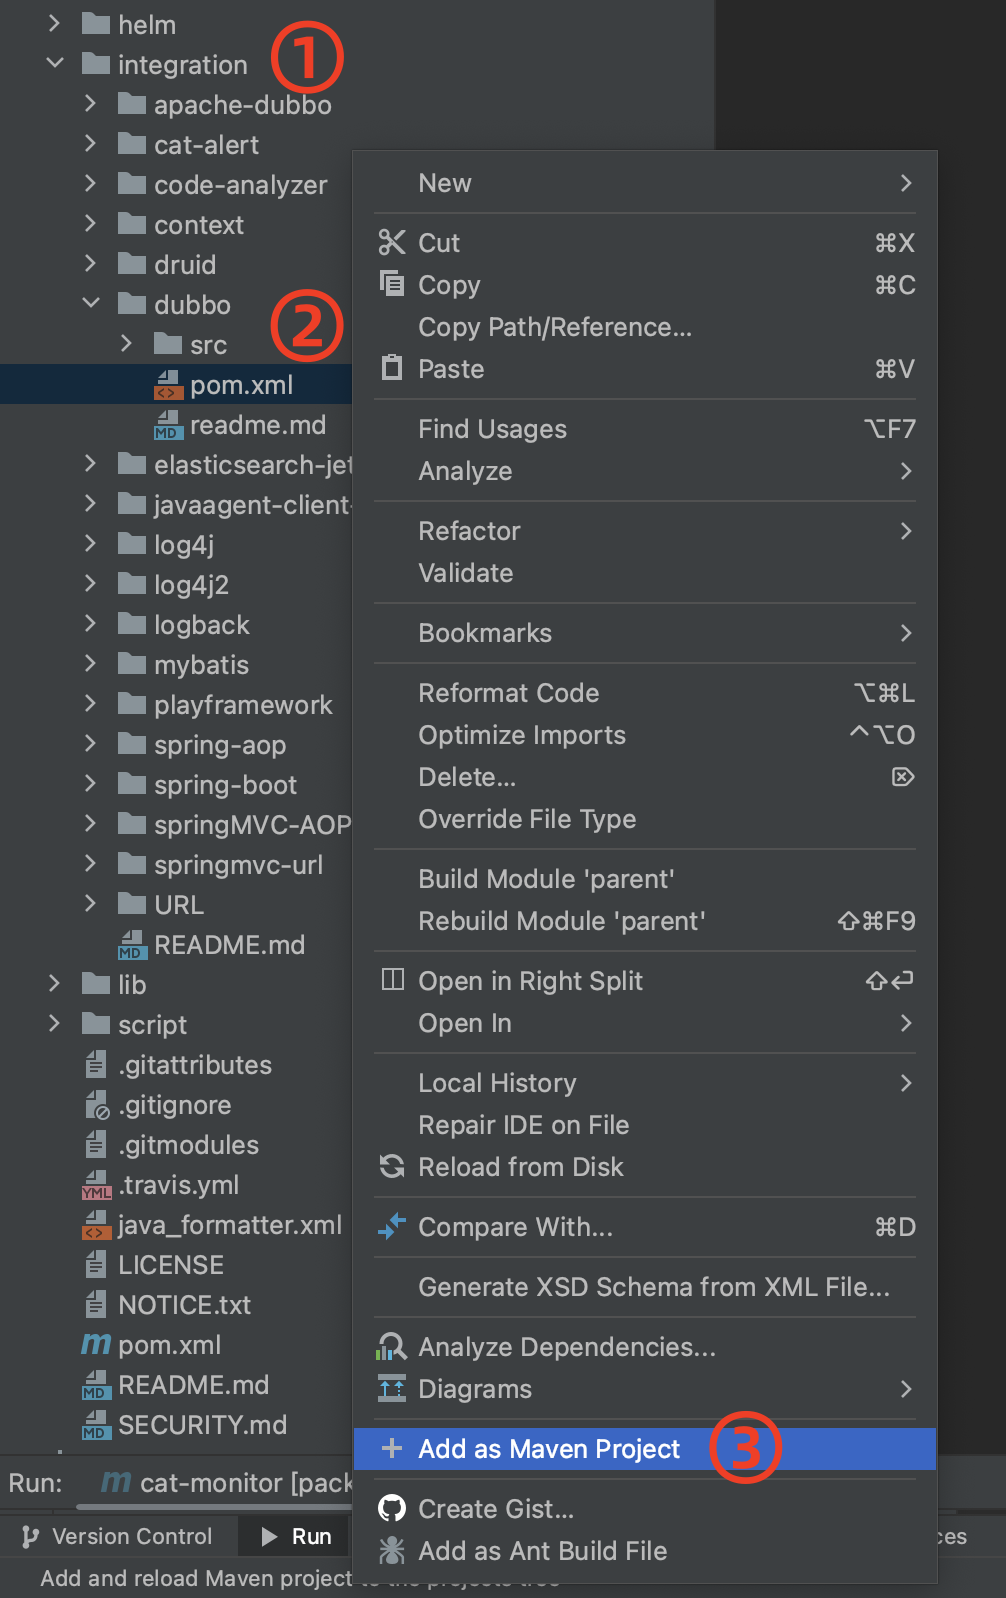Choose Repair IDE on File

coord(645,1125)
